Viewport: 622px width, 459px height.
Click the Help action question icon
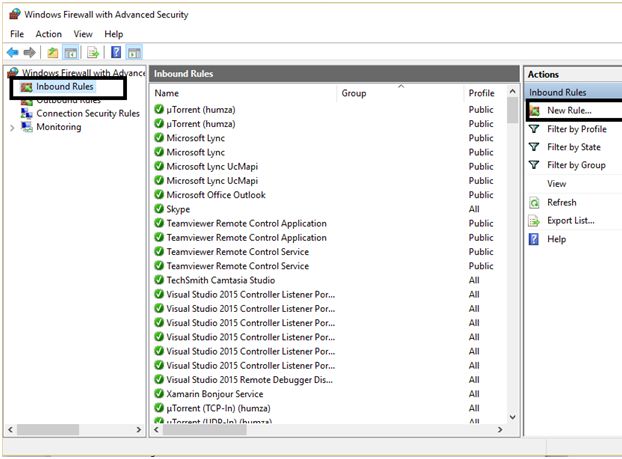534,239
